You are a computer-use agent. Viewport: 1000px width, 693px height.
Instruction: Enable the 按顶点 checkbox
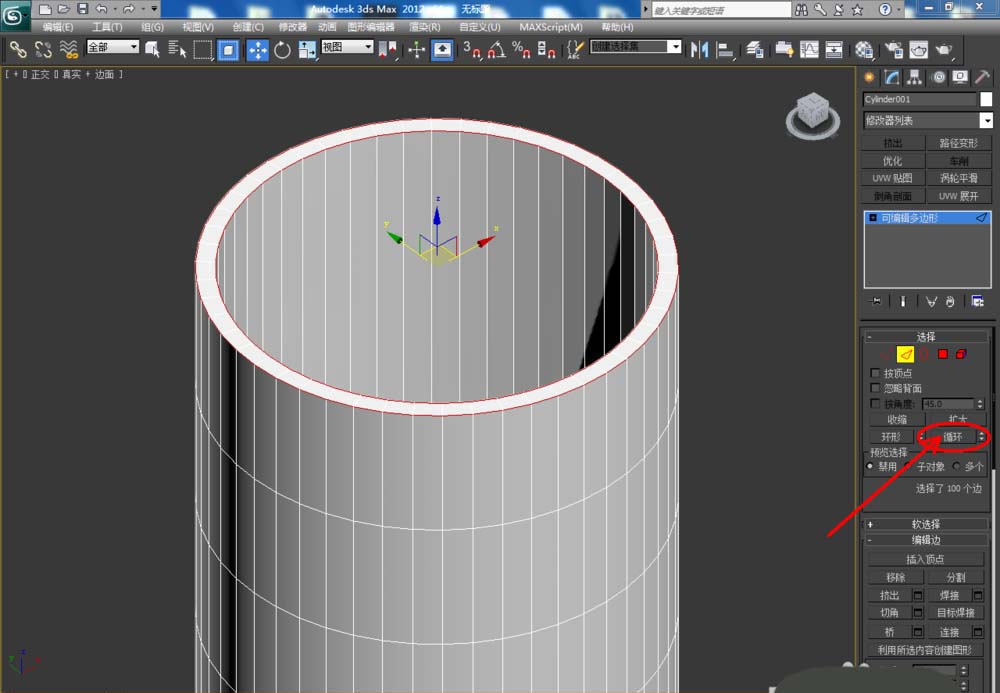[877, 373]
